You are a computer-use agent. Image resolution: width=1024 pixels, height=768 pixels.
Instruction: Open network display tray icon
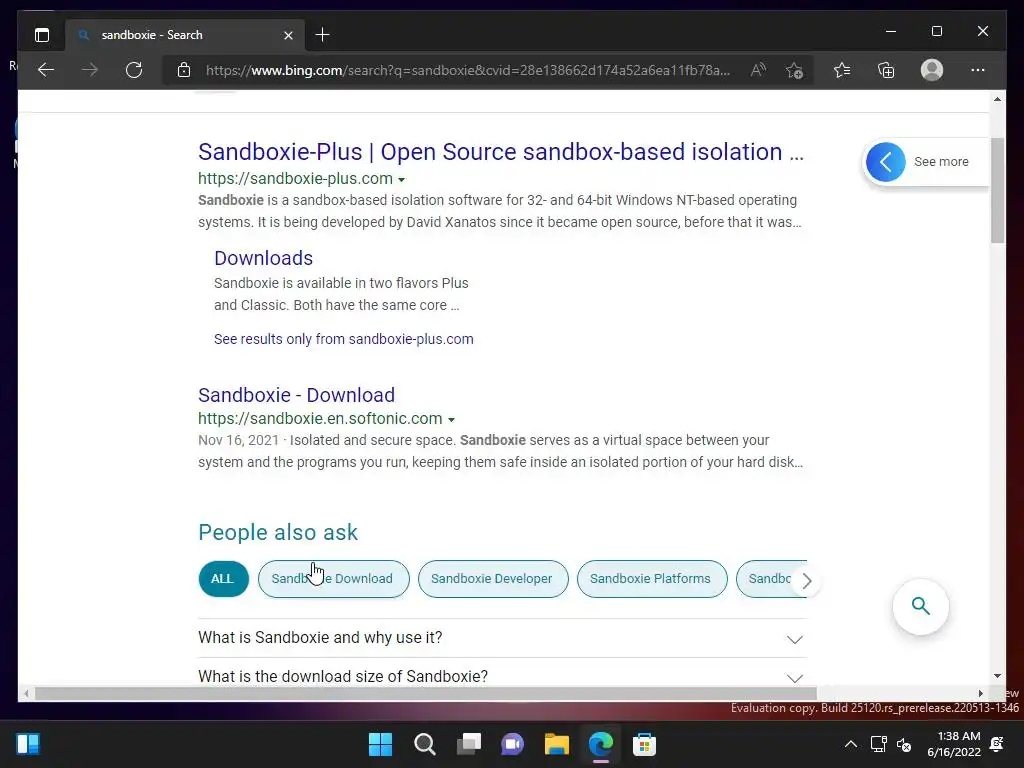click(x=878, y=744)
